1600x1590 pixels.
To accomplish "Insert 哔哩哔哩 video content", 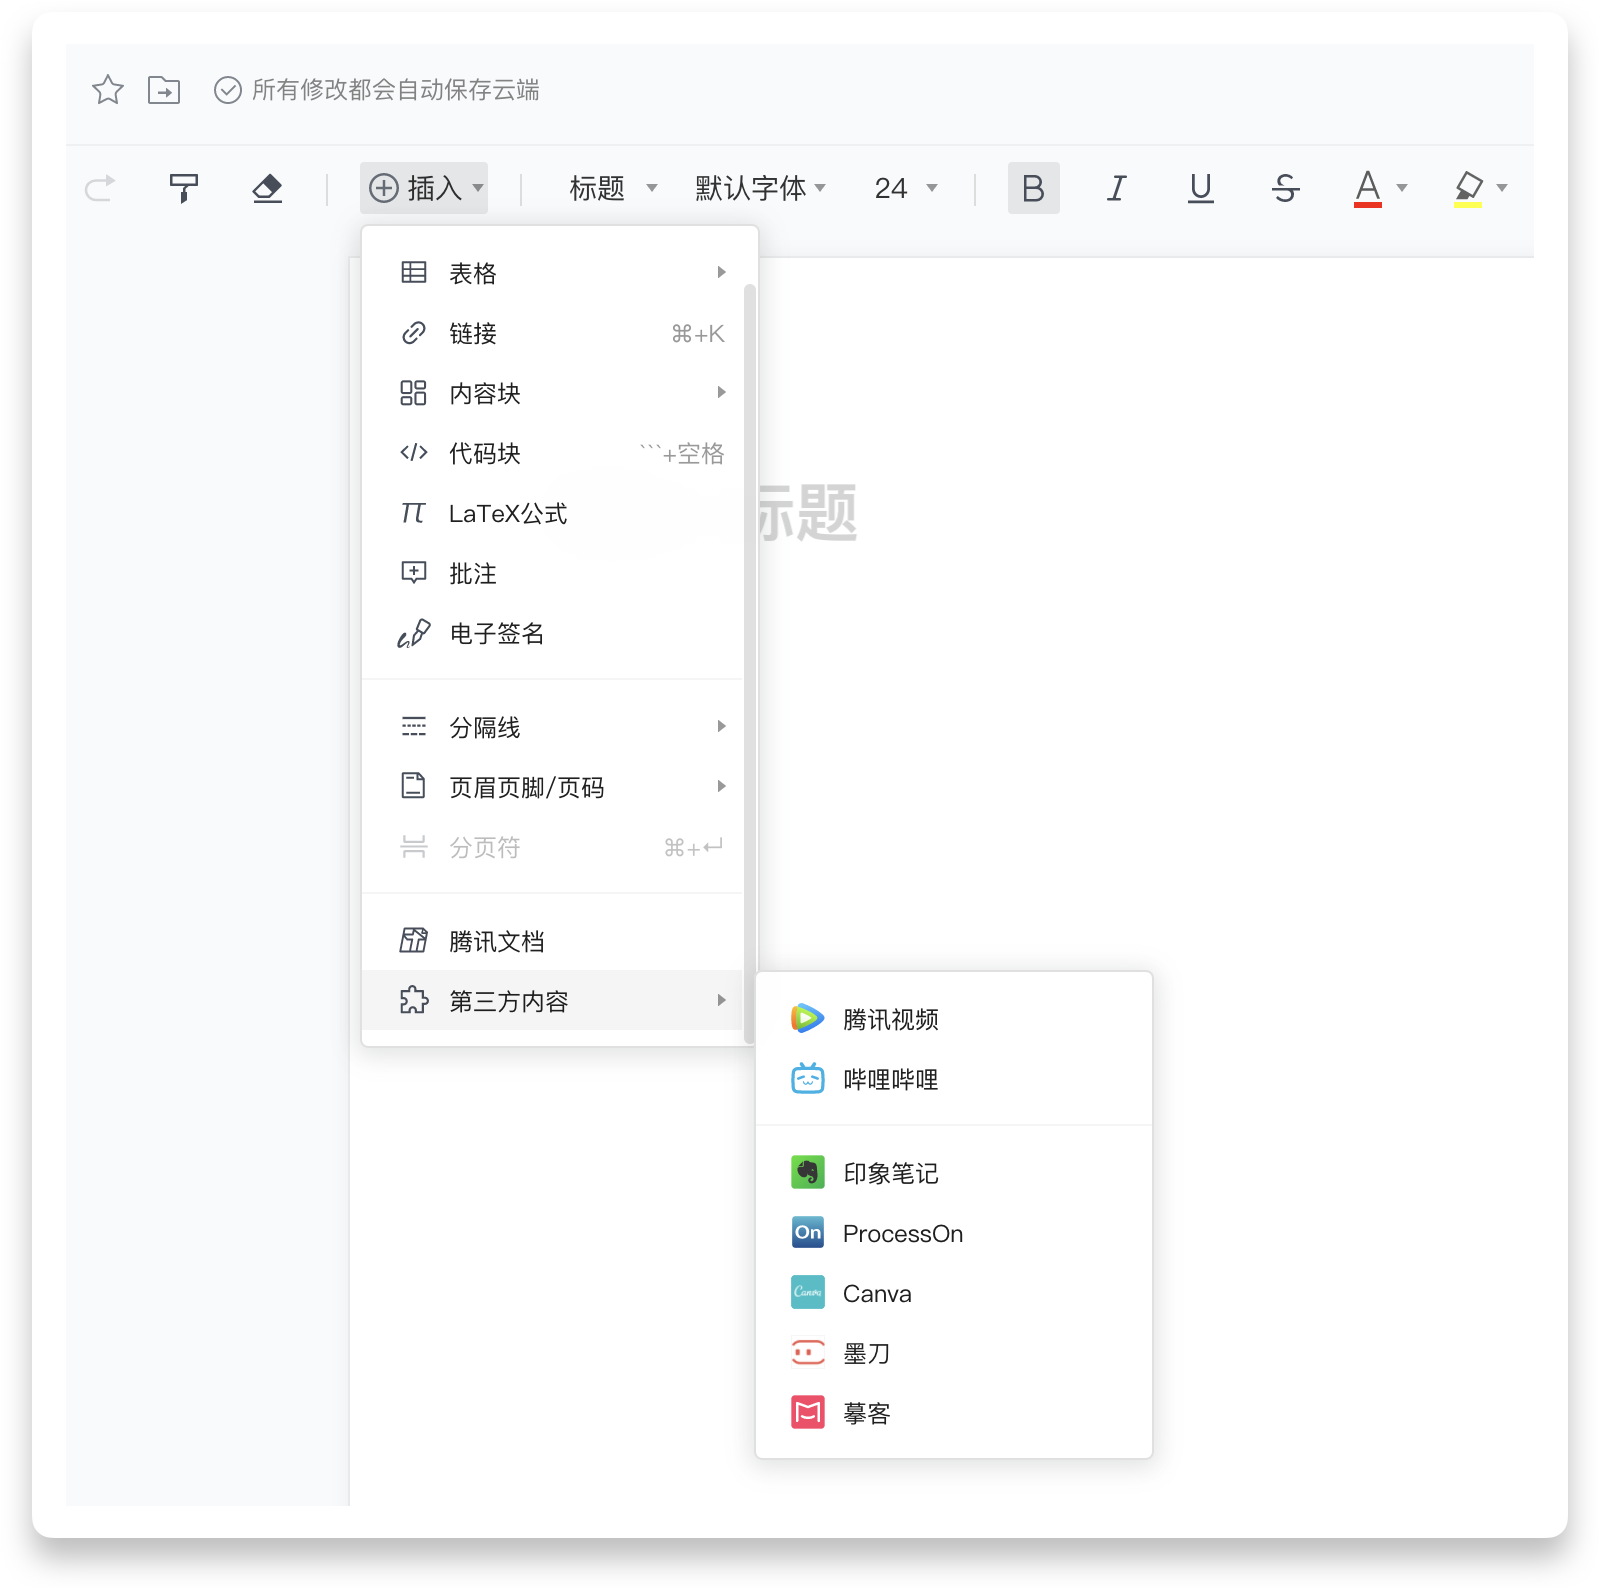I will (x=954, y=1079).
